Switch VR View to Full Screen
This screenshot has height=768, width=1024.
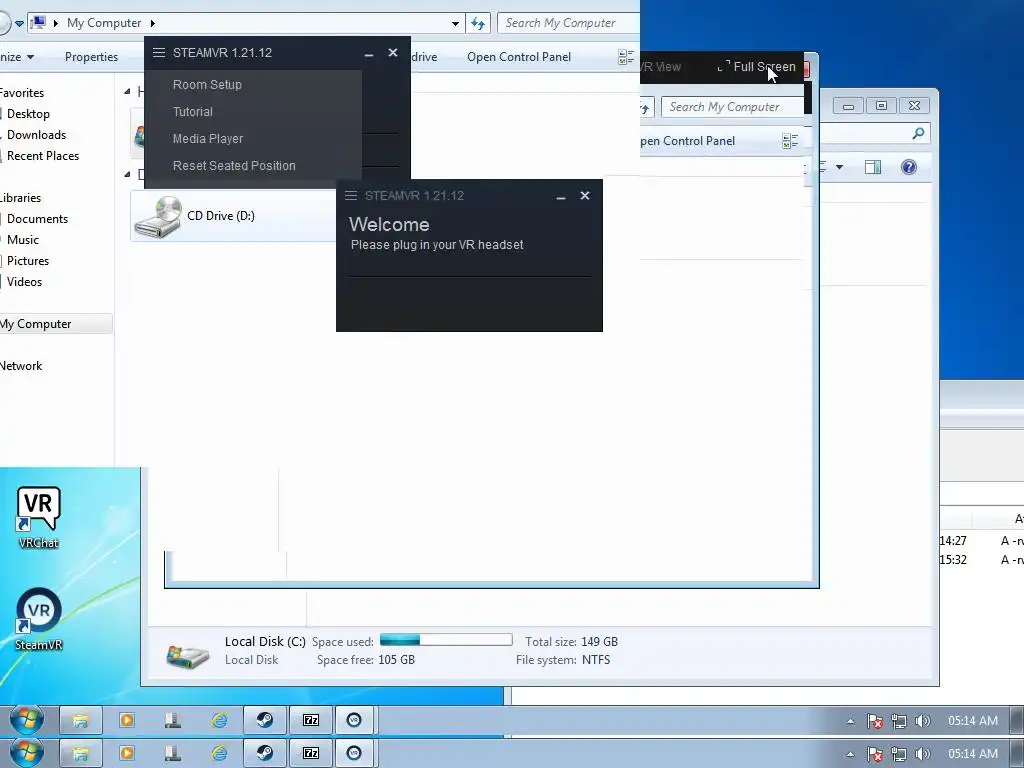pos(756,67)
